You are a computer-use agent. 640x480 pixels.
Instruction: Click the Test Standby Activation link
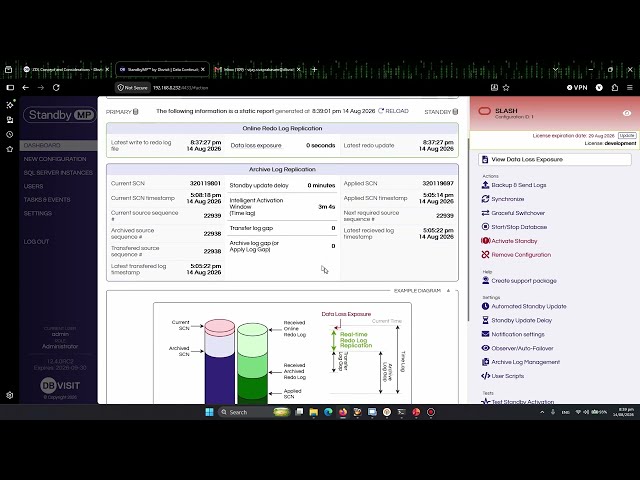(x=523, y=402)
